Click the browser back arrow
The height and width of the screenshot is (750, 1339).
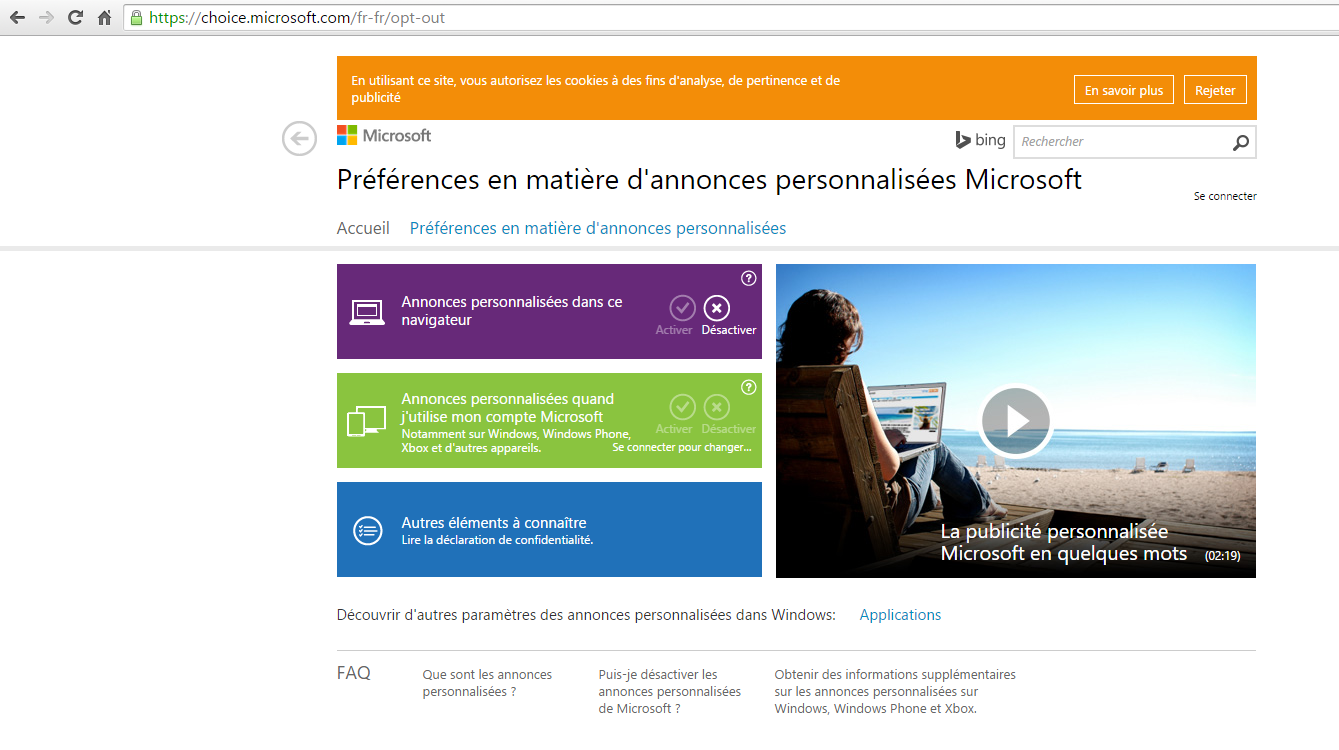(17, 17)
